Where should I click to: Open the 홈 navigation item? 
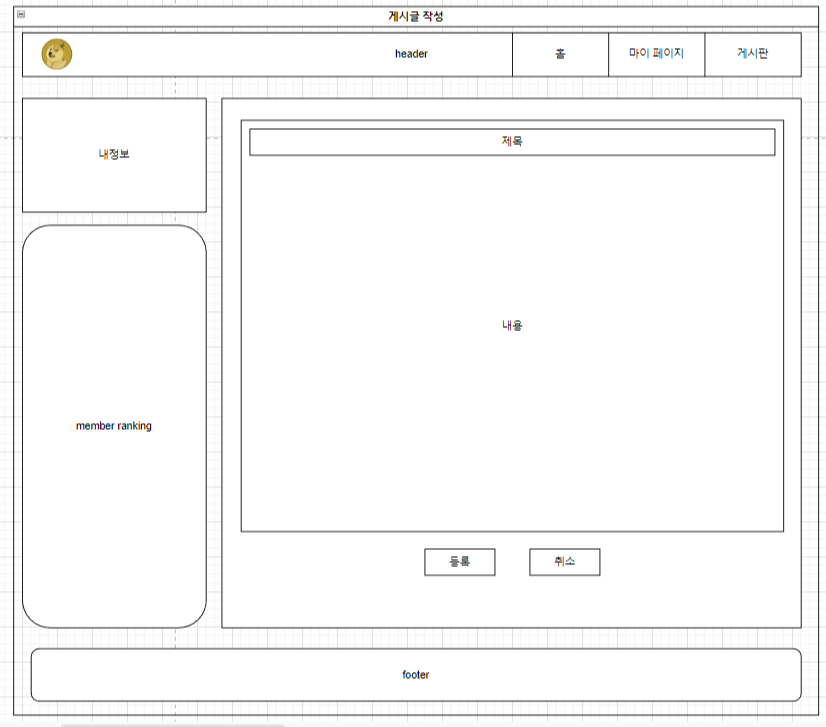click(x=560, y=54)
